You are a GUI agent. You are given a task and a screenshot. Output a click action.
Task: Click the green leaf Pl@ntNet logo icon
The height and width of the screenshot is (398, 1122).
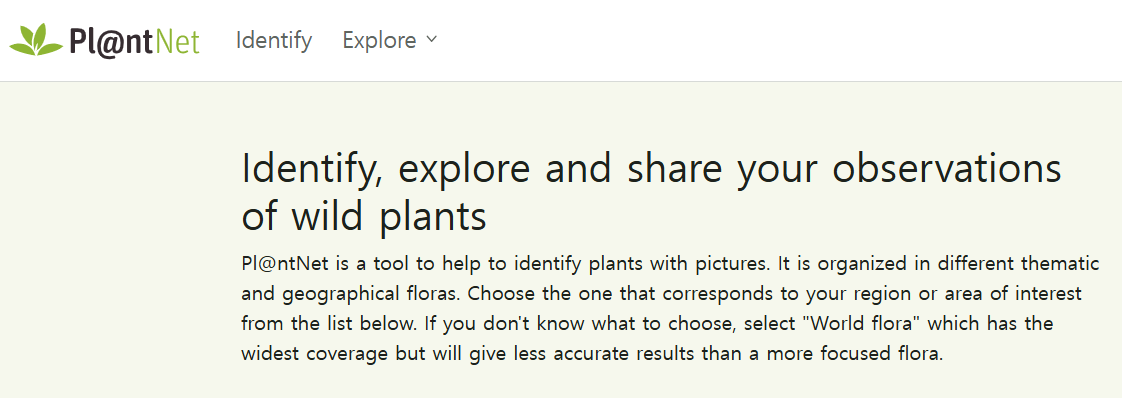(x=36, y=40)
